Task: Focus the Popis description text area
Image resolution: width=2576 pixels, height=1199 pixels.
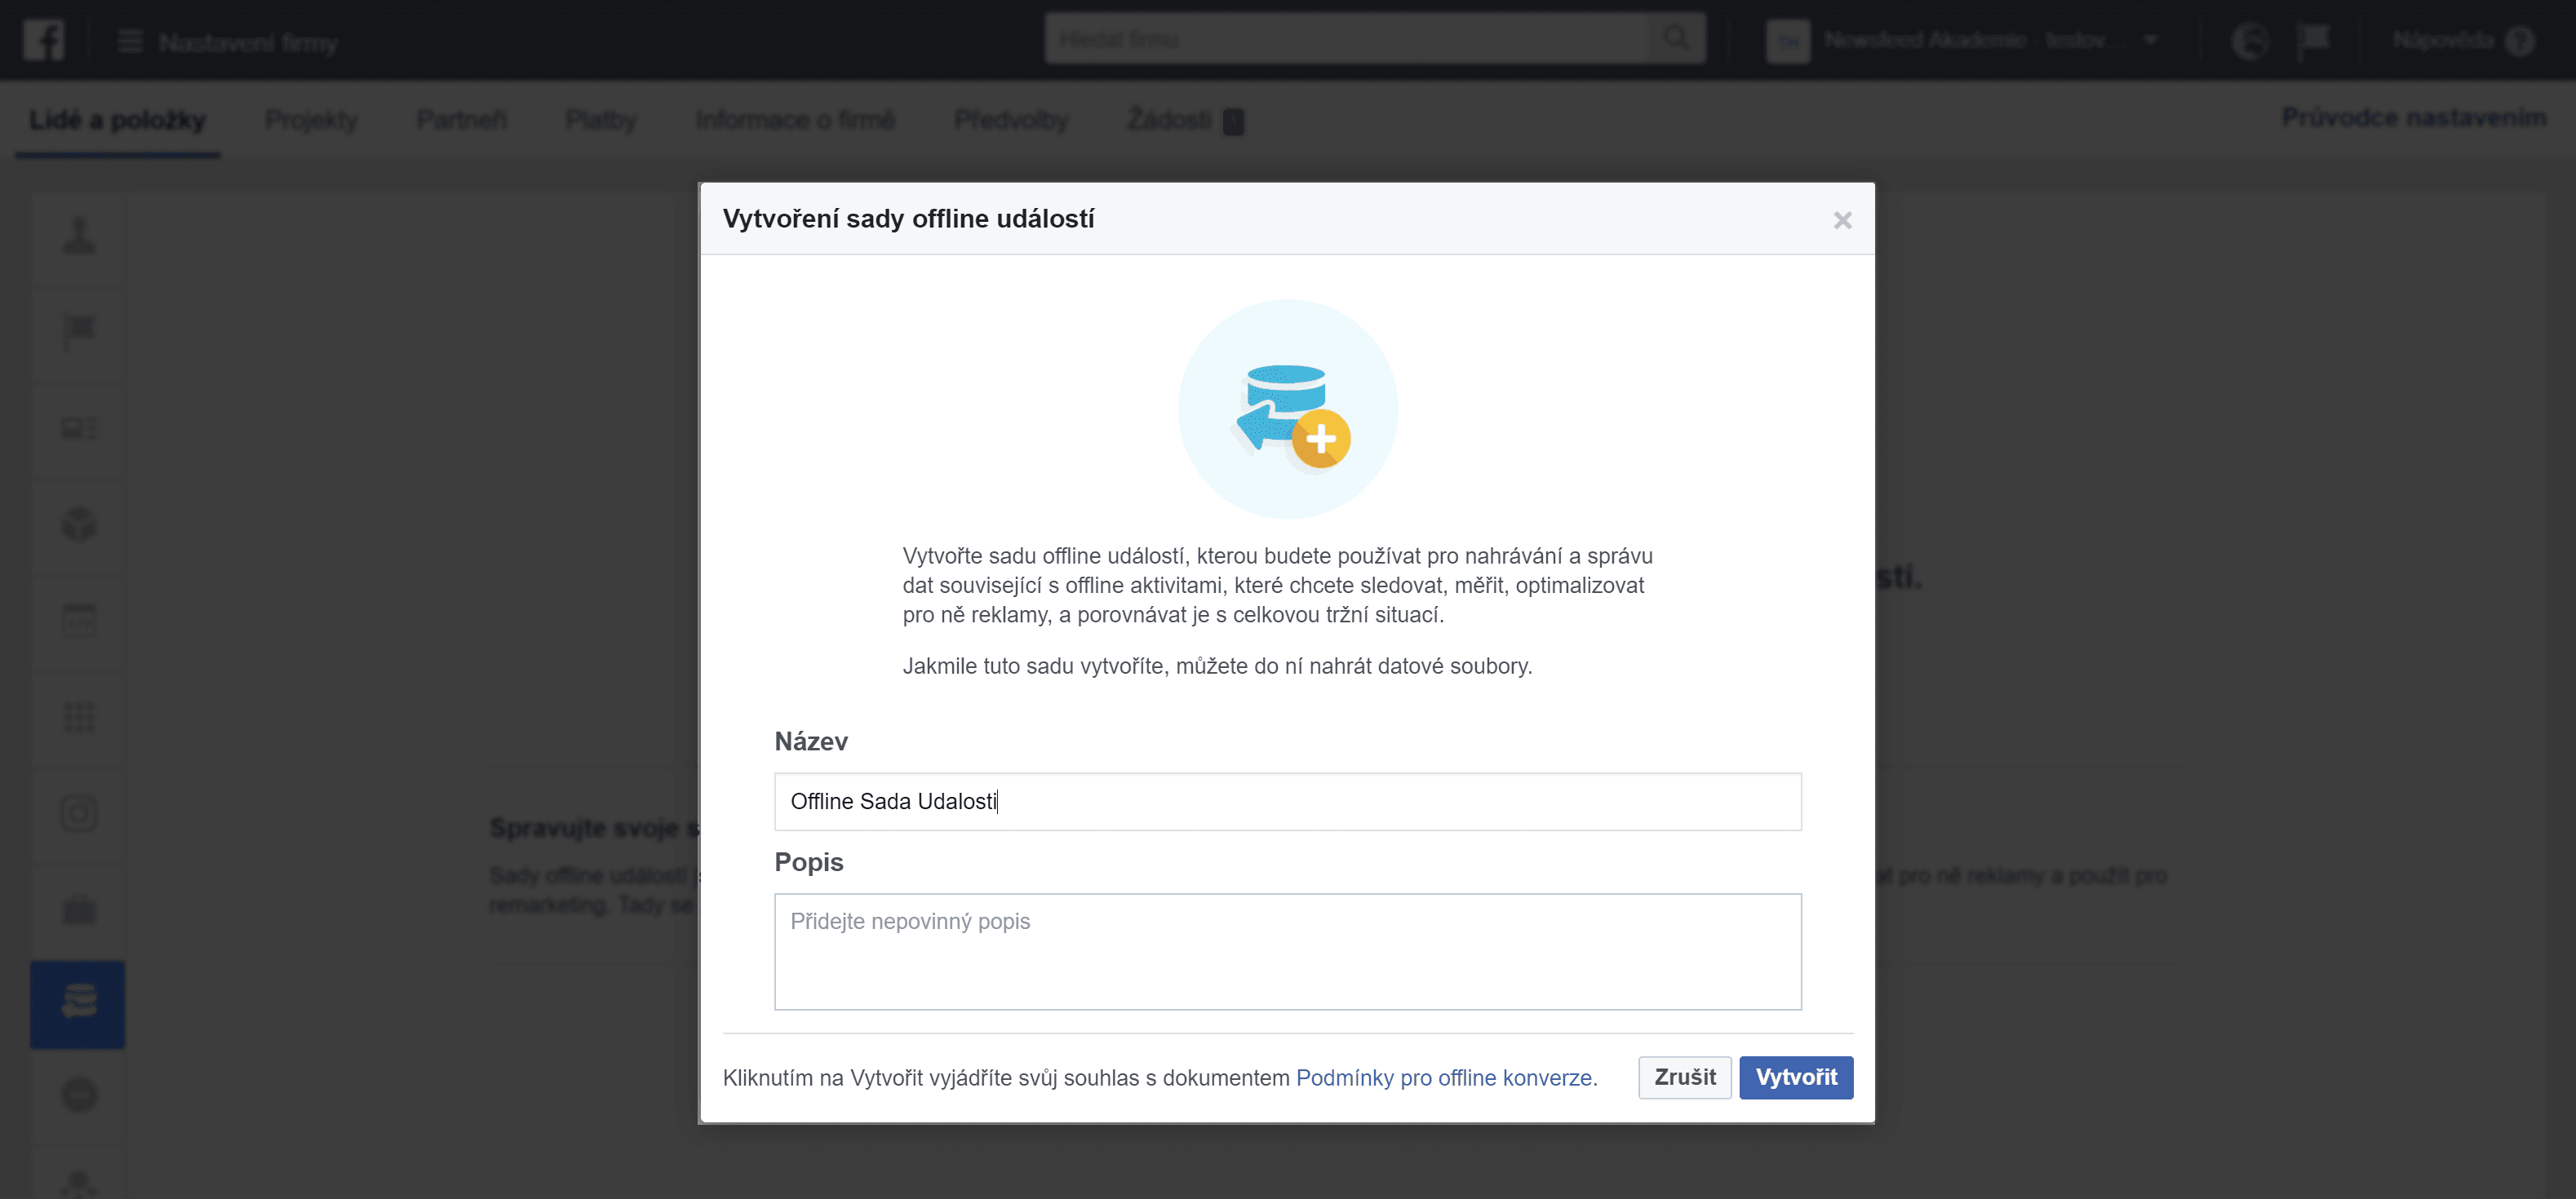Action: (x=1287, y=951)
